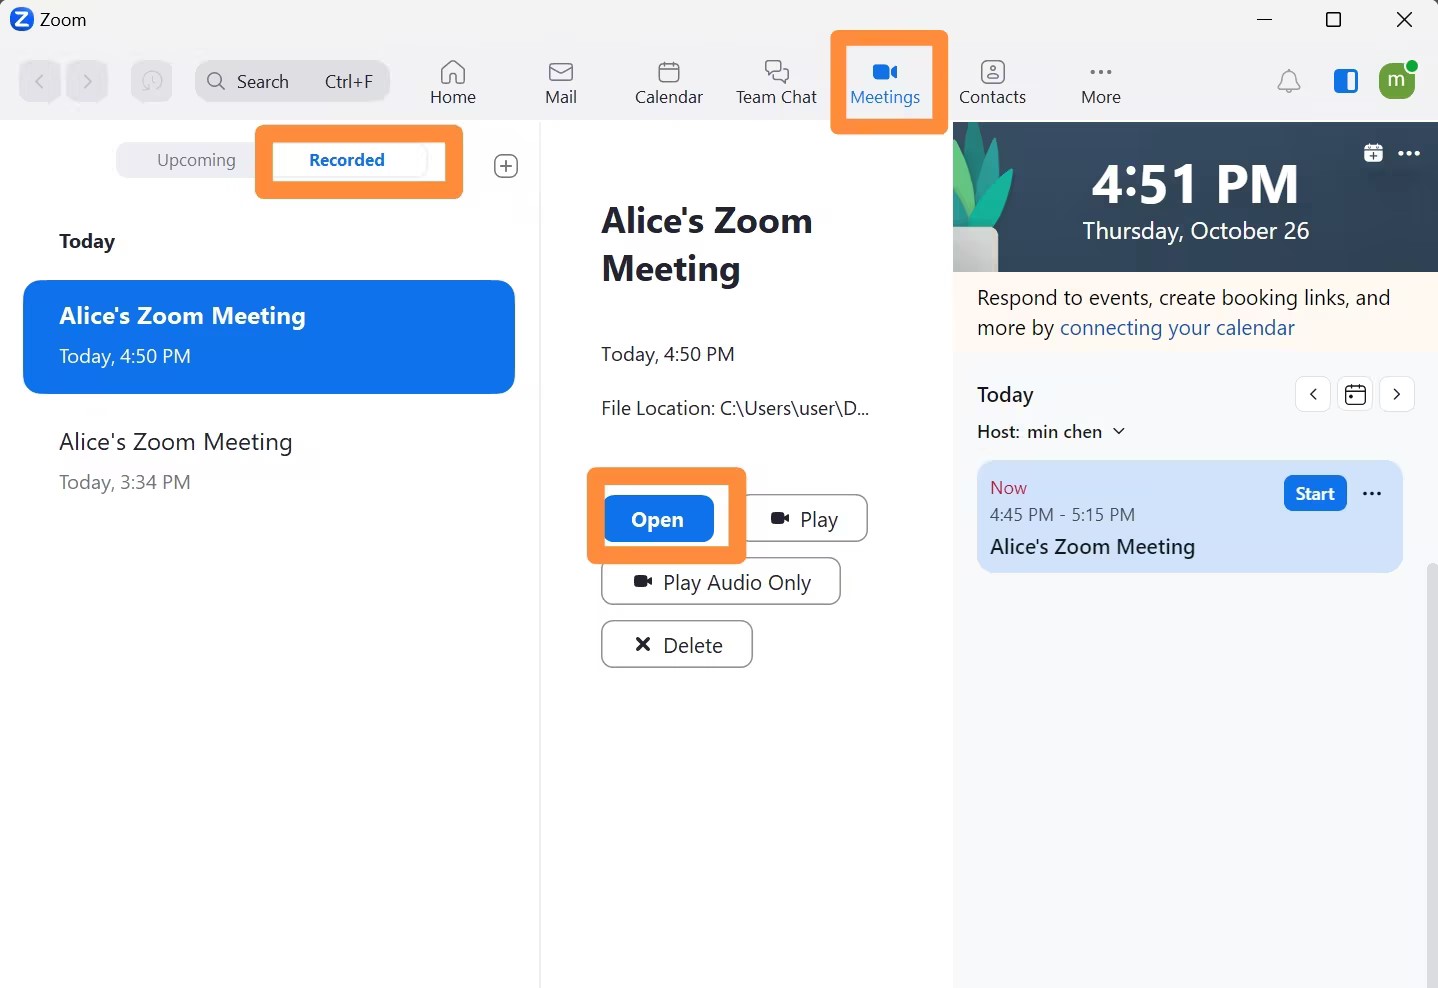The image size is (1438, 988).
Task: Go forward with the right arrow button
Action: point(88,82)
